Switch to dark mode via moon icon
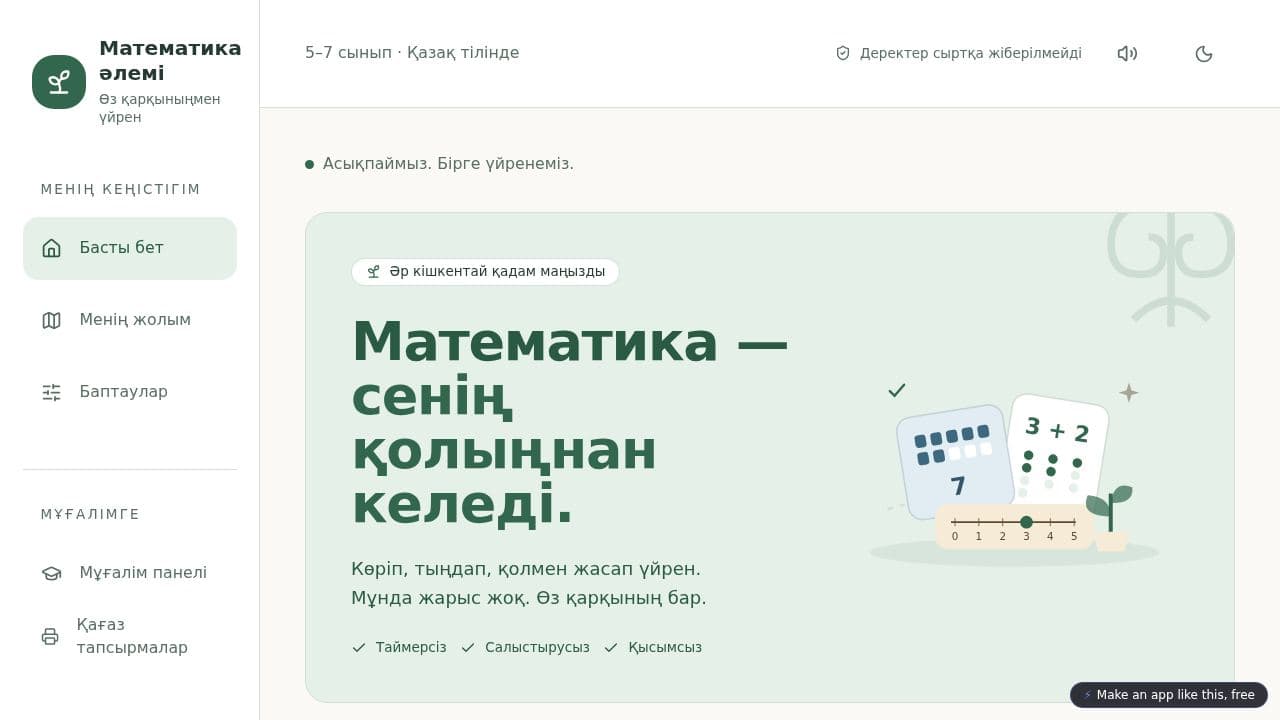 (x=1204, y=54)
